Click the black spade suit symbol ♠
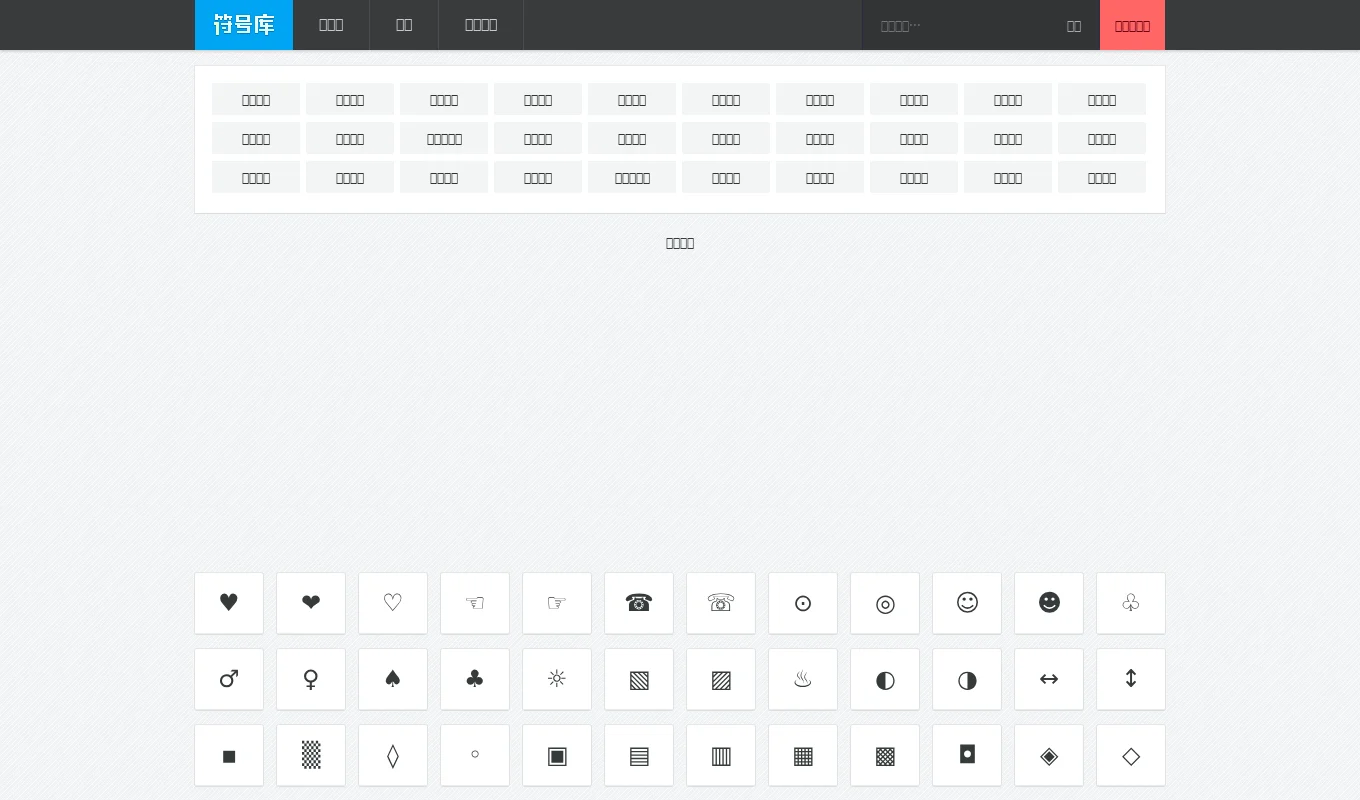The height and width of the screenshot is (800, 1360). tap(393, 679)
